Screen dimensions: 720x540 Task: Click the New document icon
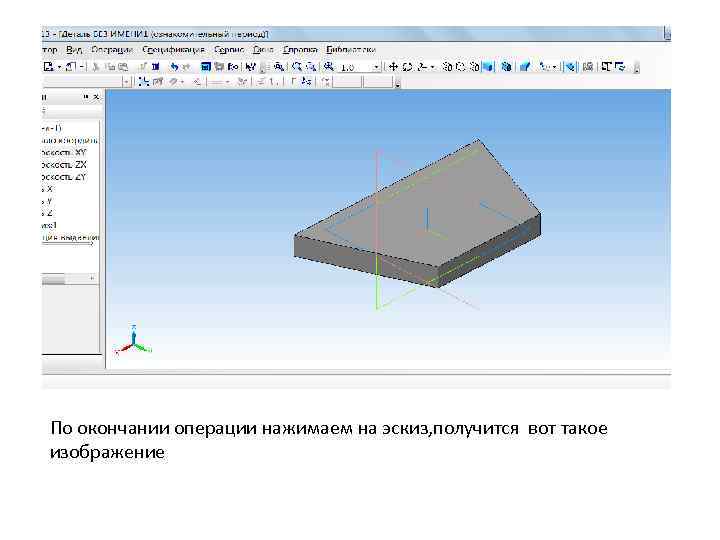point(49,67)
